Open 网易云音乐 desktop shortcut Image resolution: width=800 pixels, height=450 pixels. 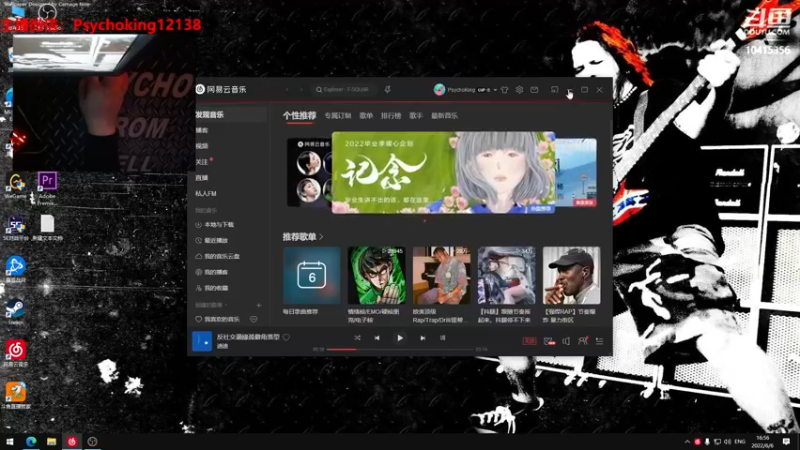click(16, 354)
